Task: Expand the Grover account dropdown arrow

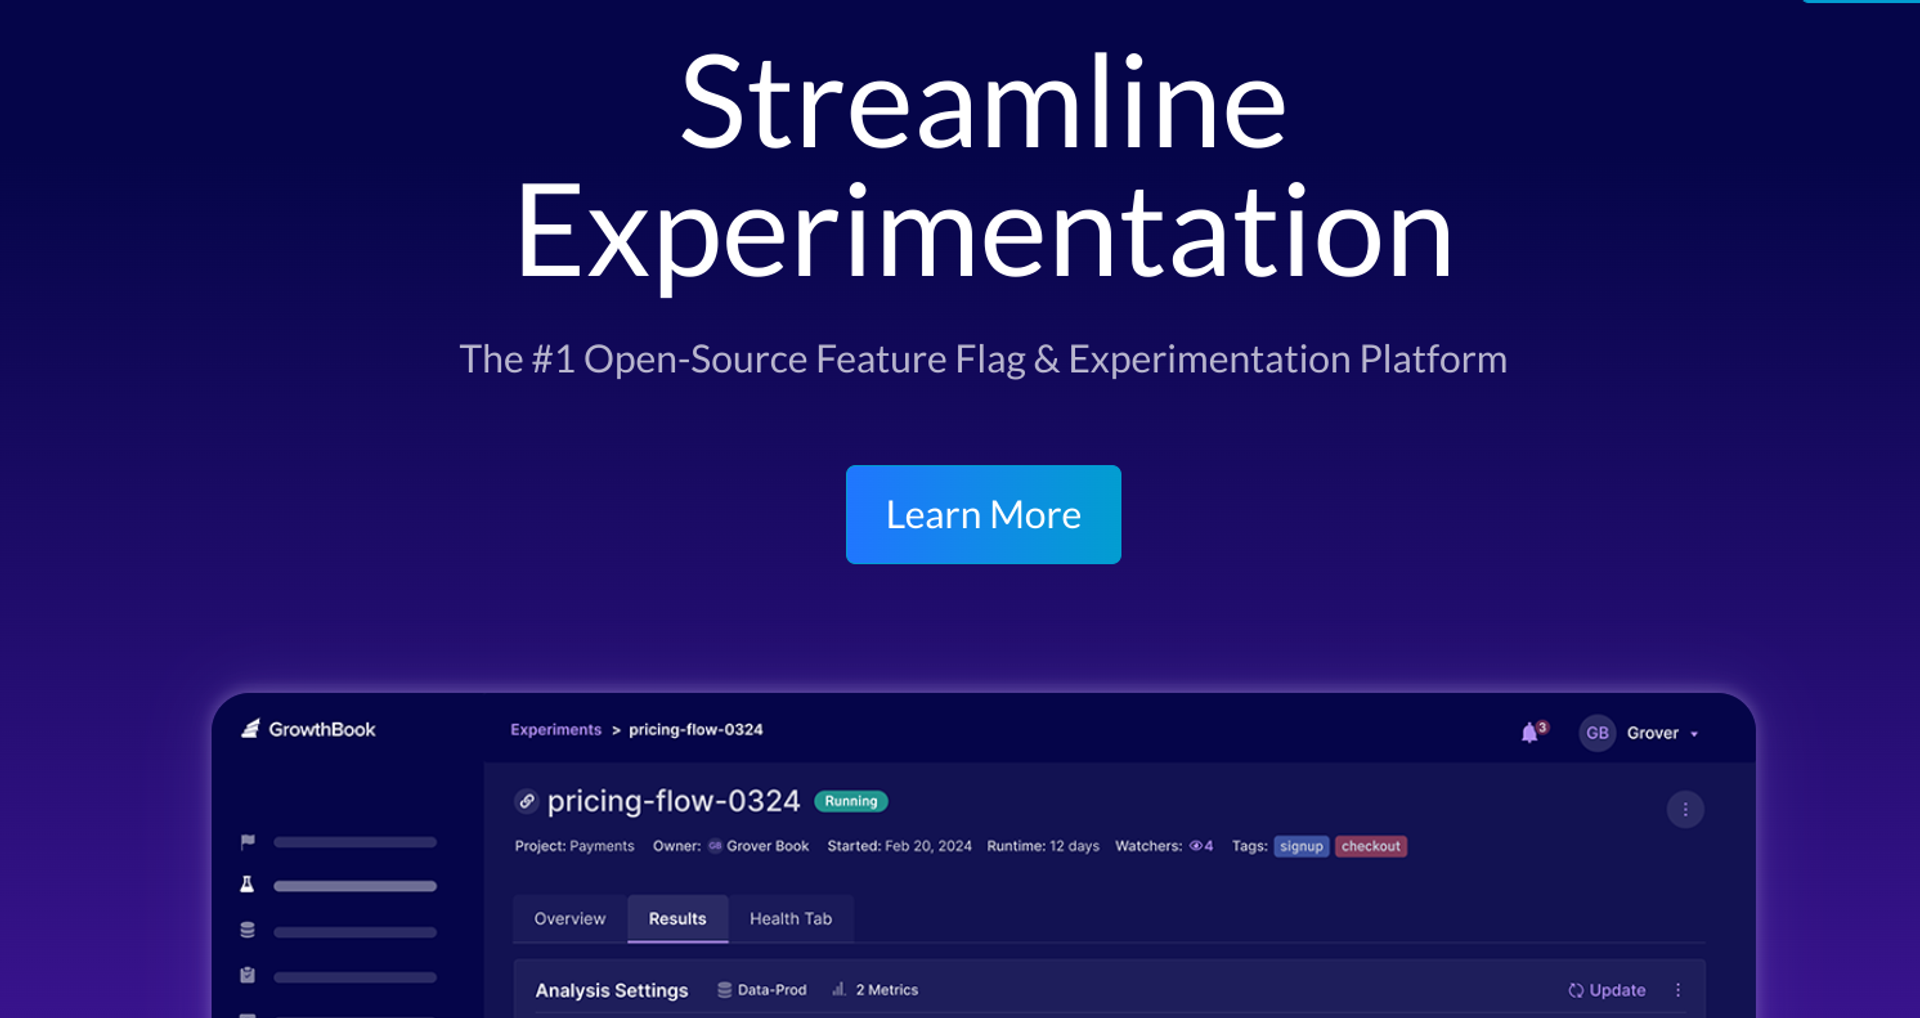Action: (x=1694, y=734)
